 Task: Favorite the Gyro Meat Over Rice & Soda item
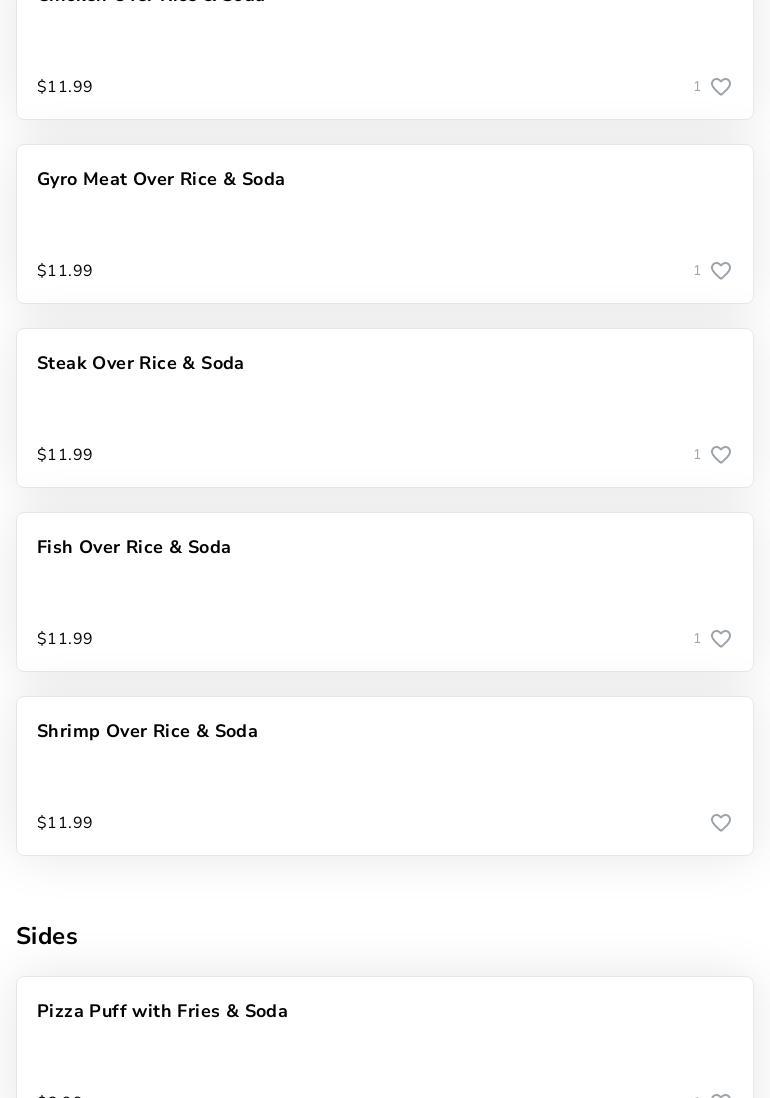(x=721, y=271)
